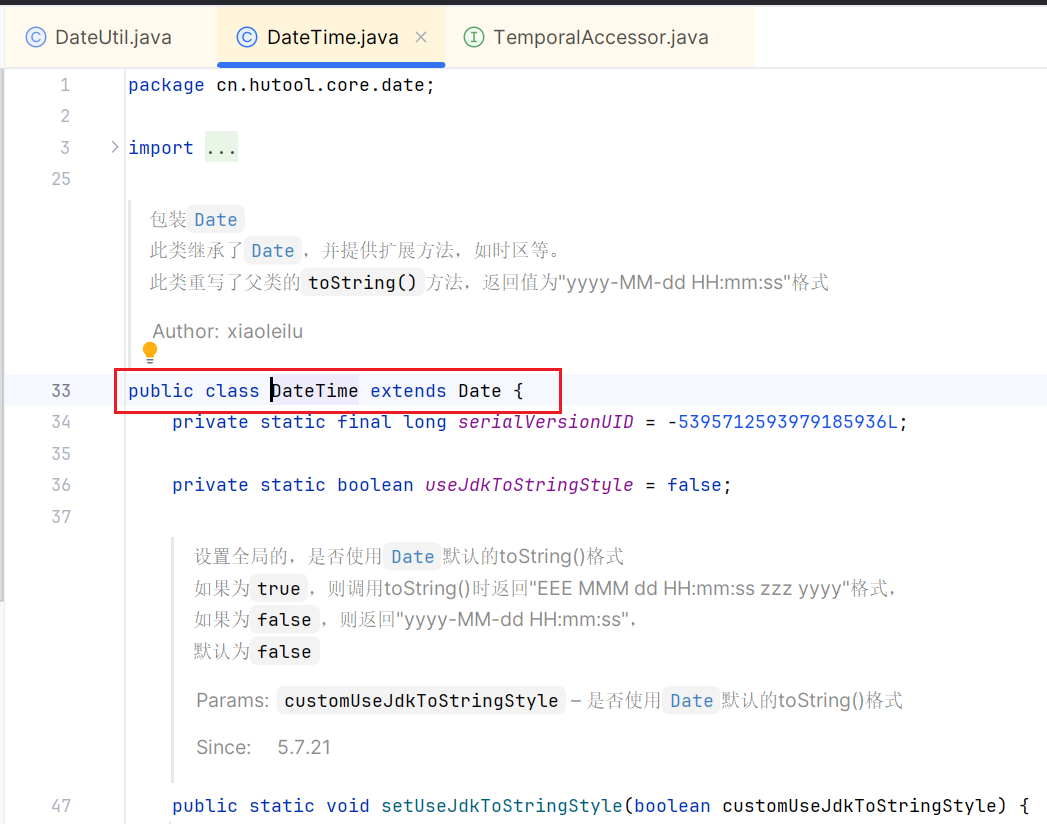Click the toString() reference in the Javadoc
The width and height of the screenshot is (1047, 824).
(x=362, y=282)
